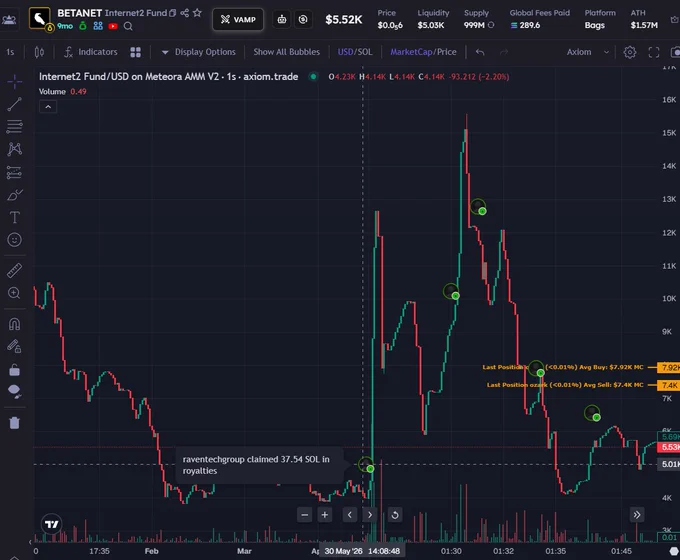Reset the chart view
680x560 pixels.
[x=395, y=515]
